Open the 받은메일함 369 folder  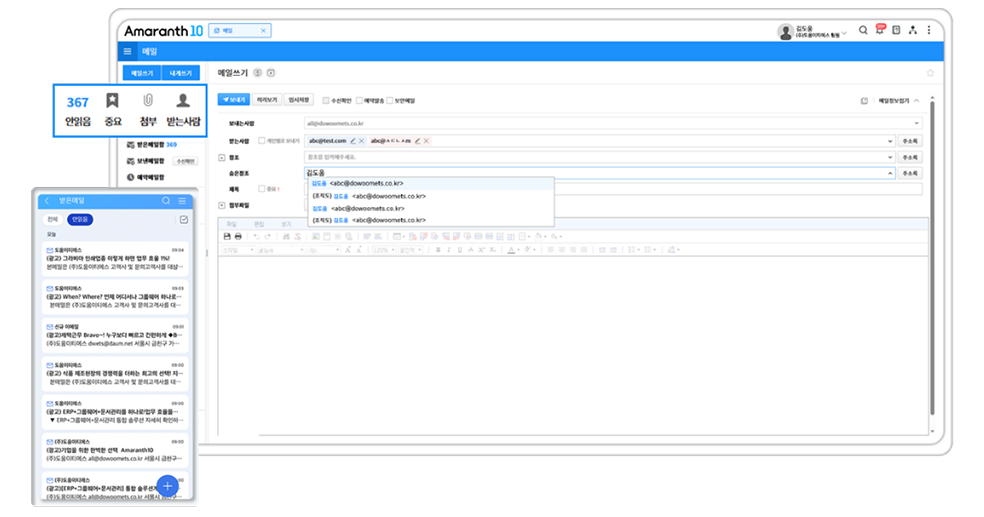152,144
